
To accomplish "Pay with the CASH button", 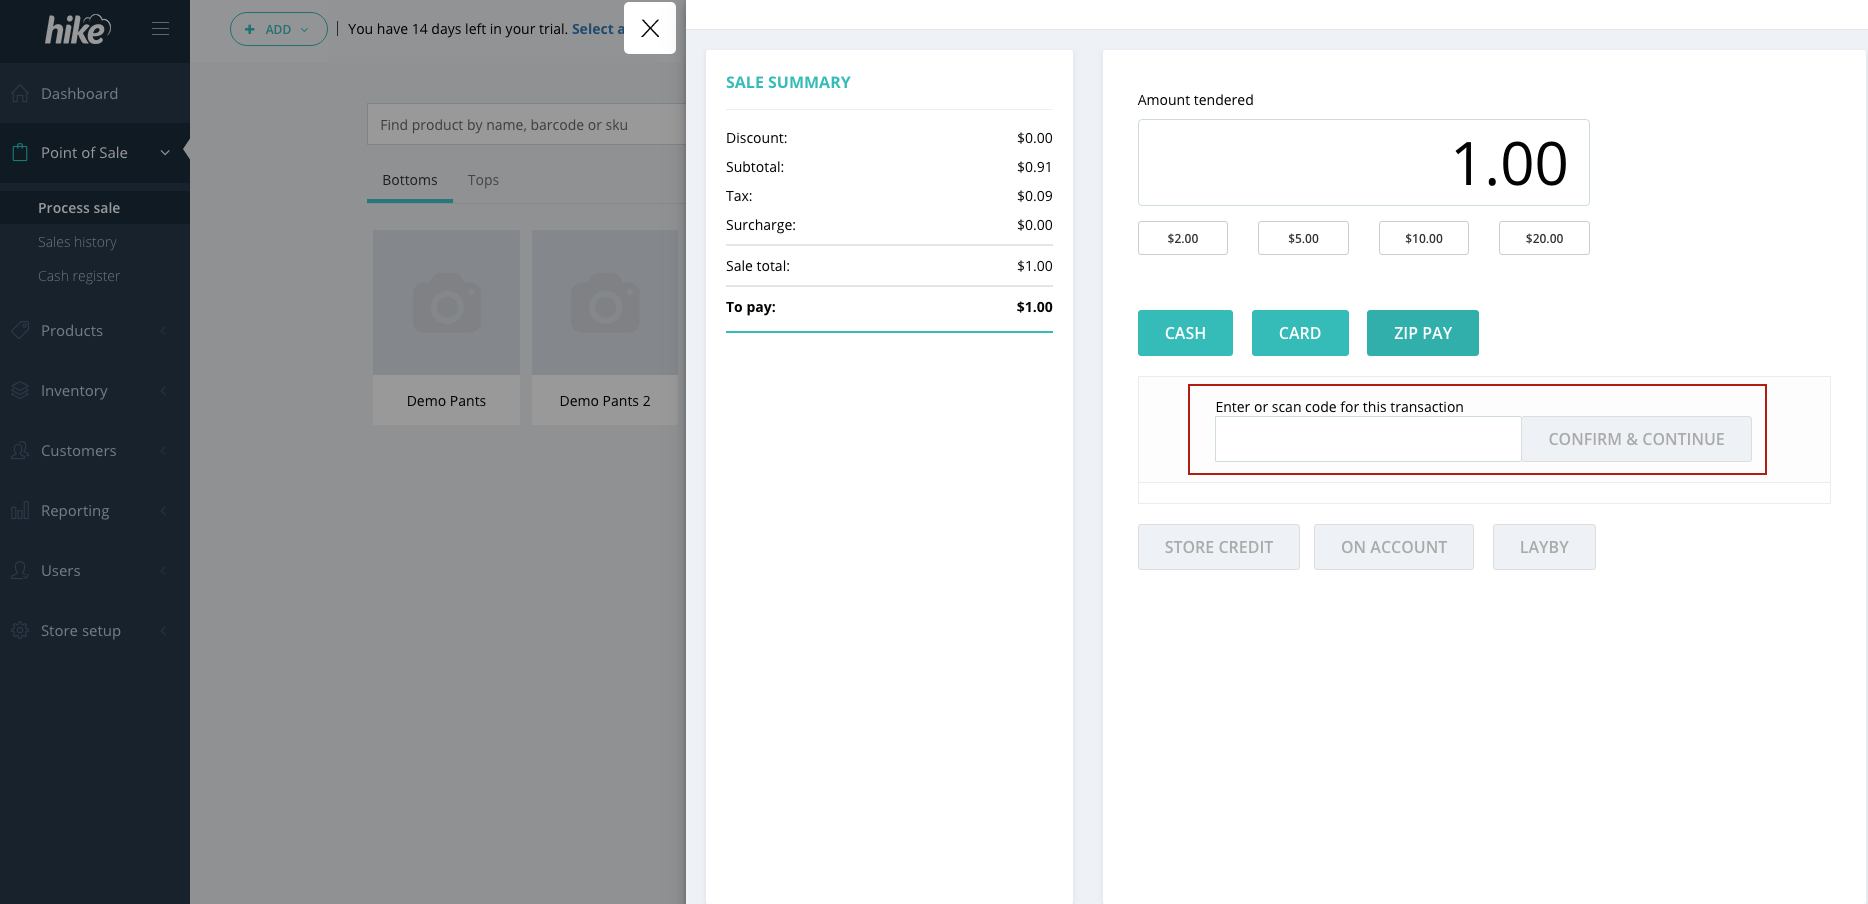I will point(1185,333).
